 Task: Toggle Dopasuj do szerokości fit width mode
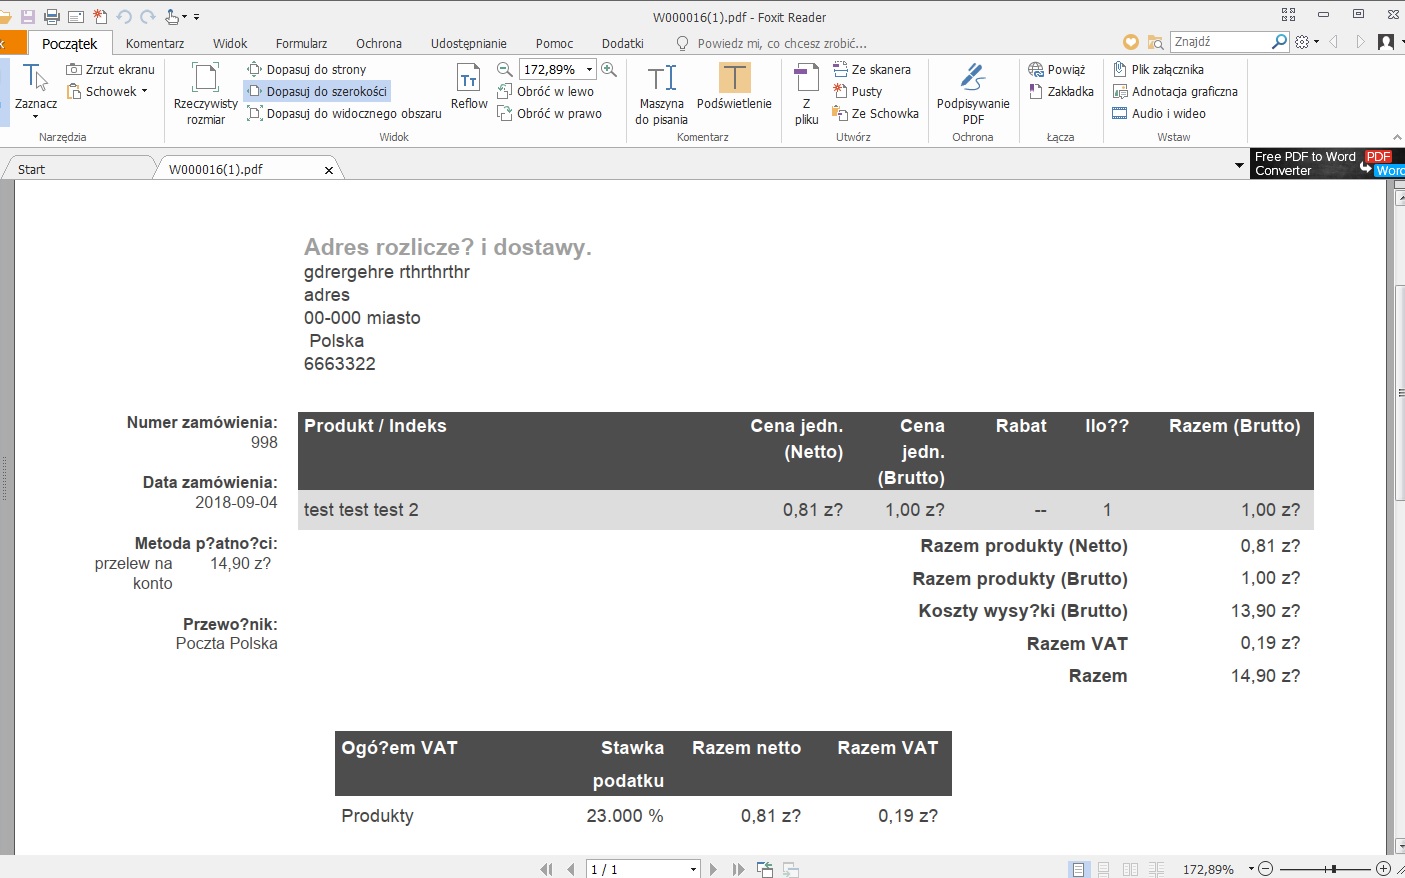click(x=317, y=91)
